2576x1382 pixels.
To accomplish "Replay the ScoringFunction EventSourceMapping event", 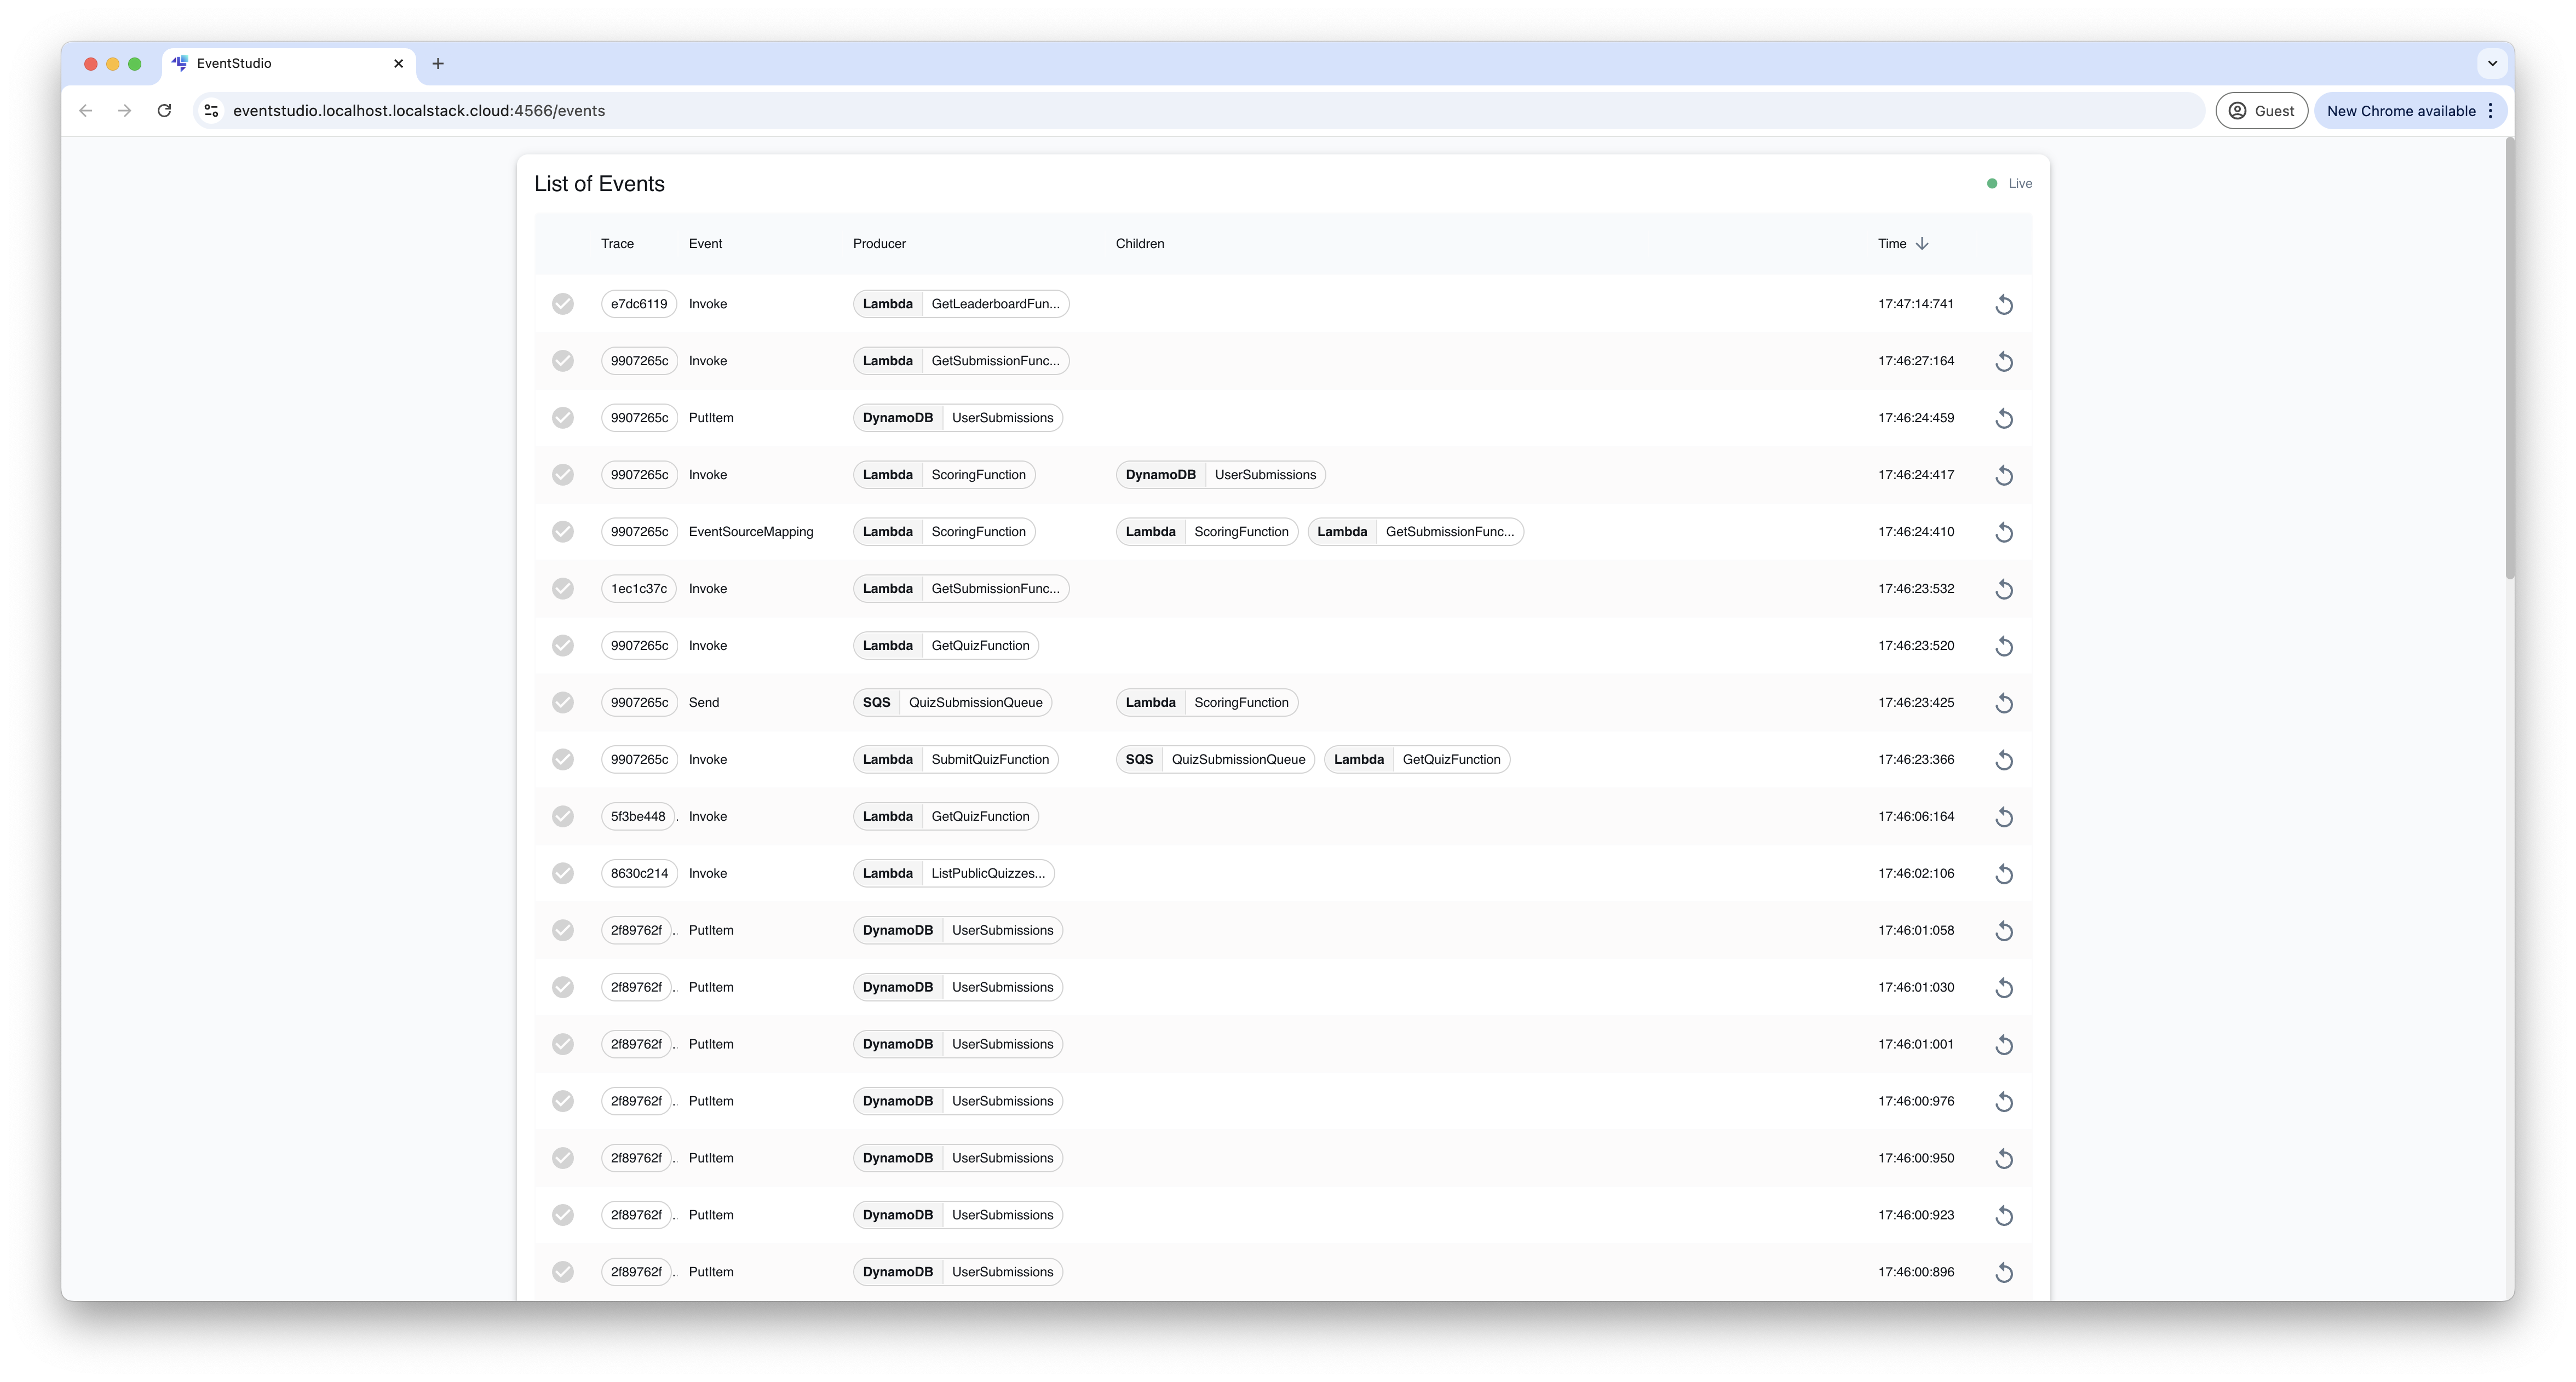I will click(2005, 531).
